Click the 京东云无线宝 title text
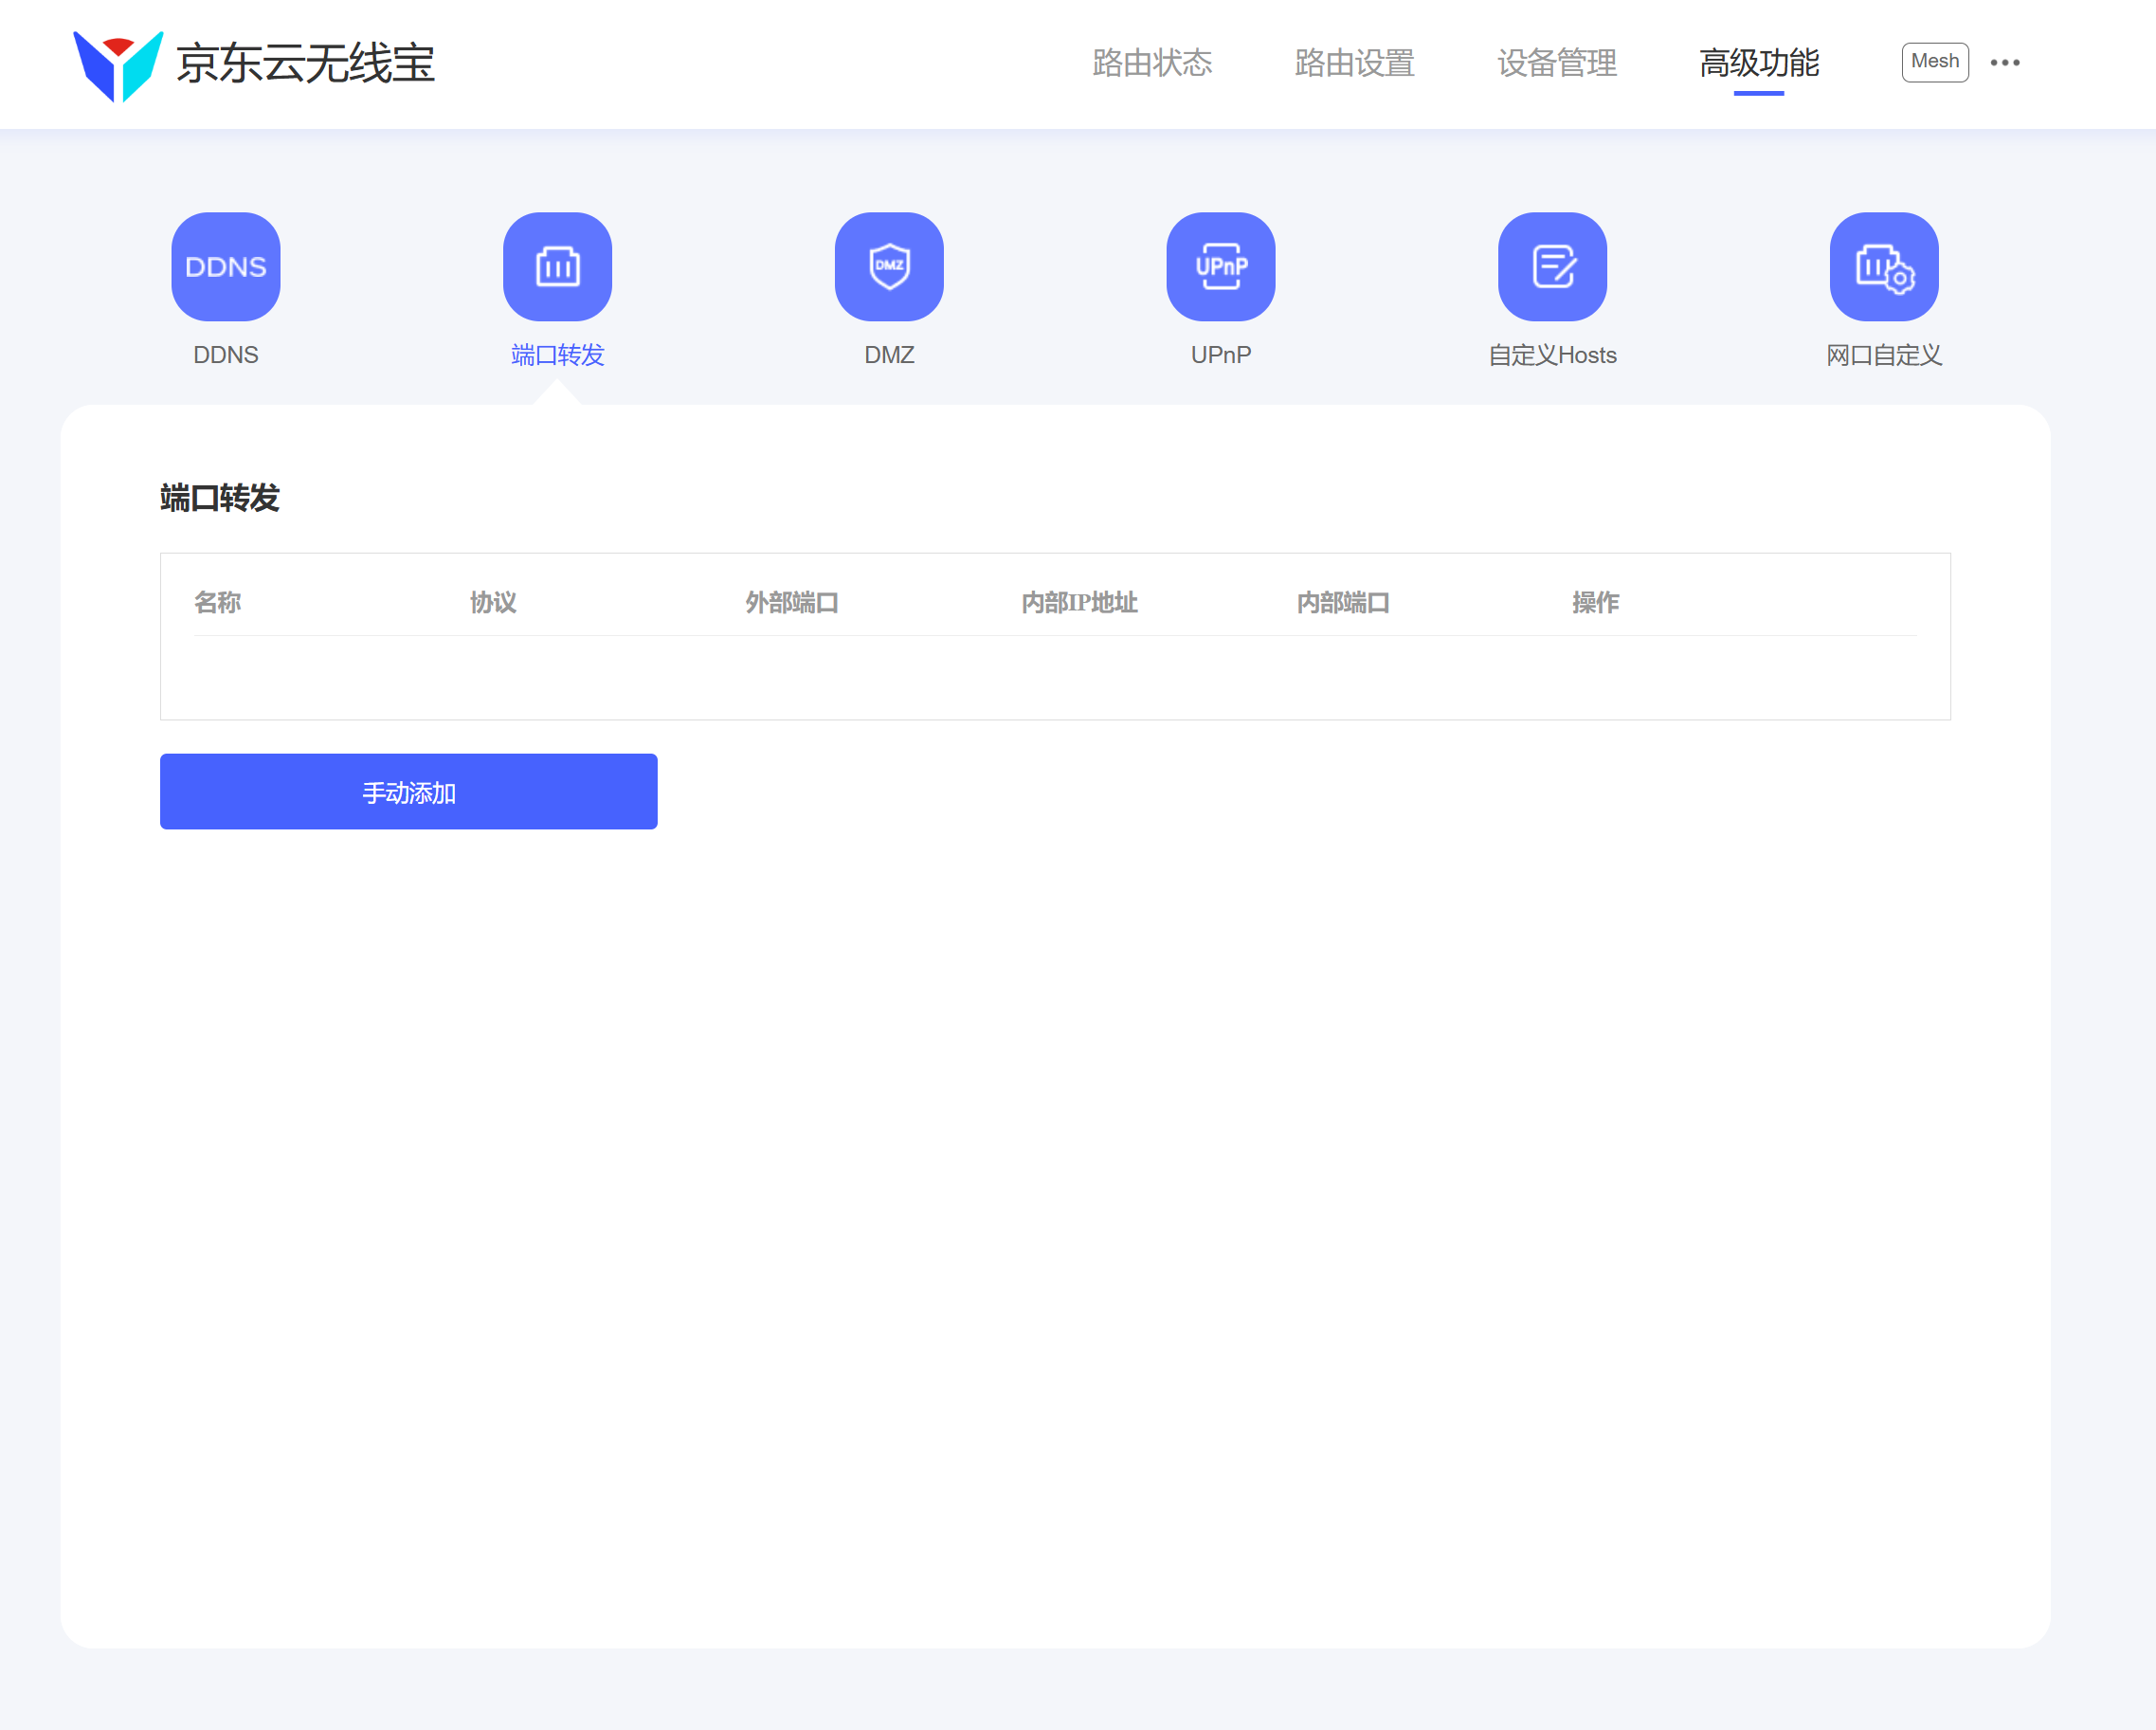Screen dimensions: 2156x1730 tap(306, 64)
